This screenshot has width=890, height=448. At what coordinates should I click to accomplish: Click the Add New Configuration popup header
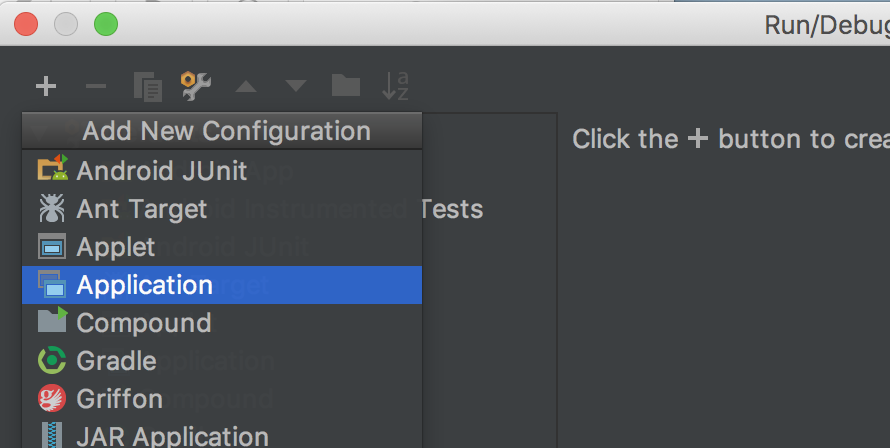[226, 131]
